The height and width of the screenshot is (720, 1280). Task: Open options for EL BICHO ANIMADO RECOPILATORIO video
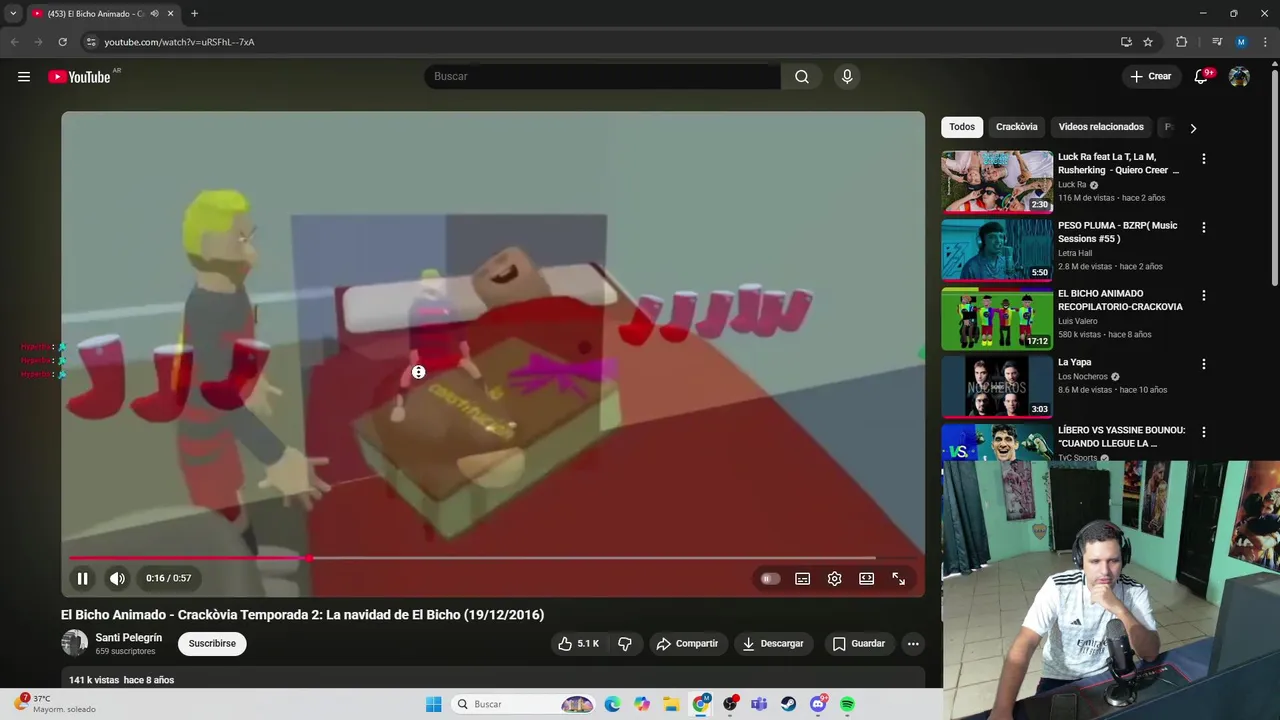1204,296
